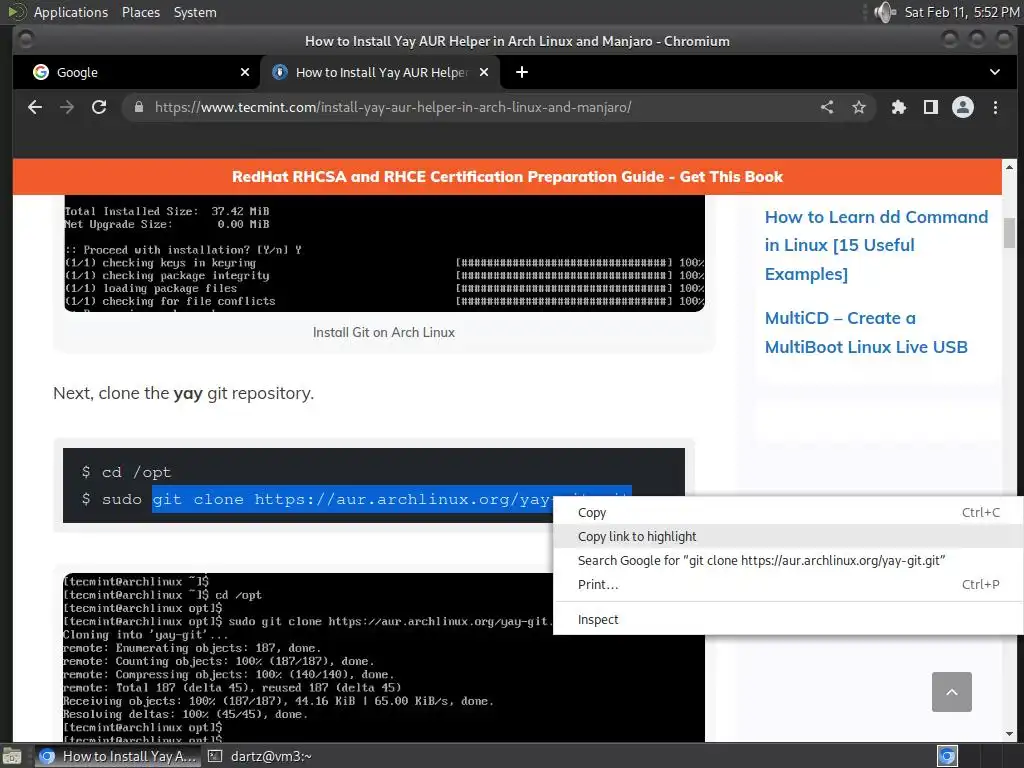Select Search Google for git clone entry
This screenshot has height=768, width=1024.
[x=788, y=560]
